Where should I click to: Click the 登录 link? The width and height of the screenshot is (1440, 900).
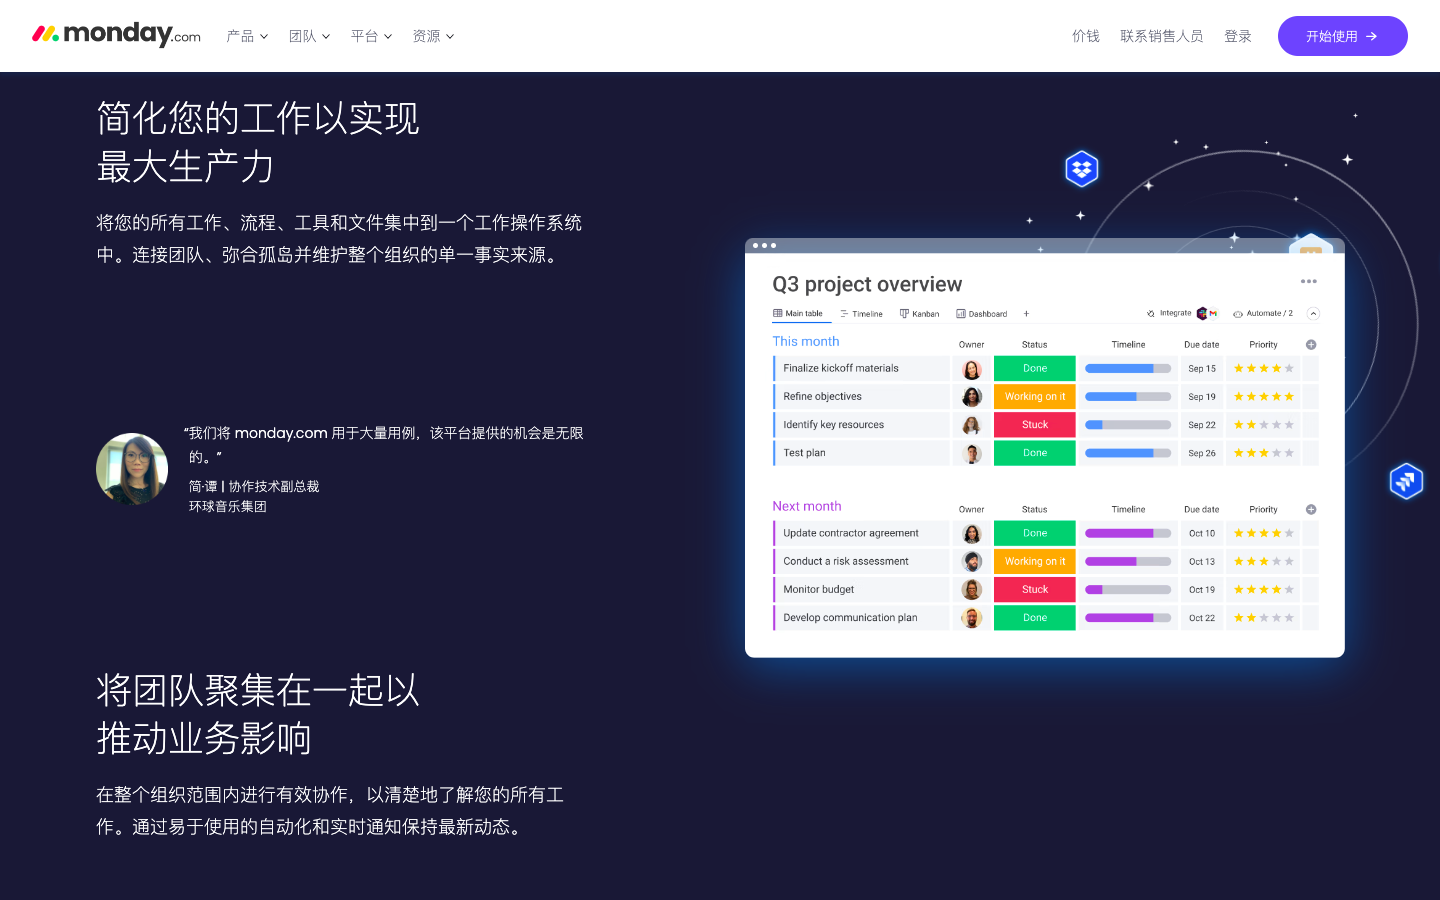(1237, 36)
